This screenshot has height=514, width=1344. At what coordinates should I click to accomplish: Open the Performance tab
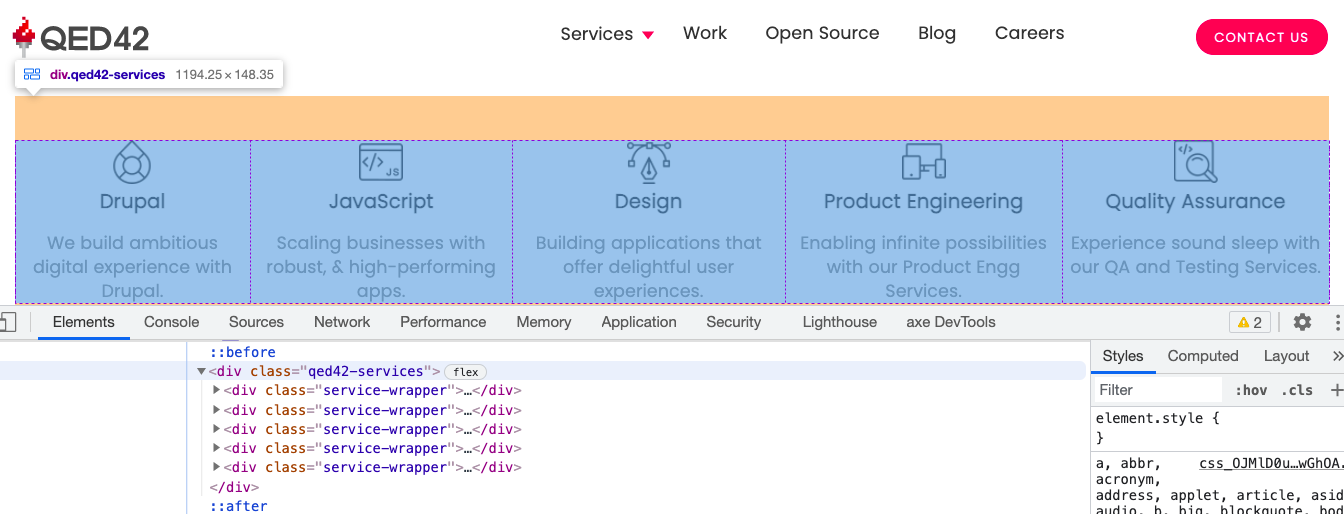coord(443,322)
